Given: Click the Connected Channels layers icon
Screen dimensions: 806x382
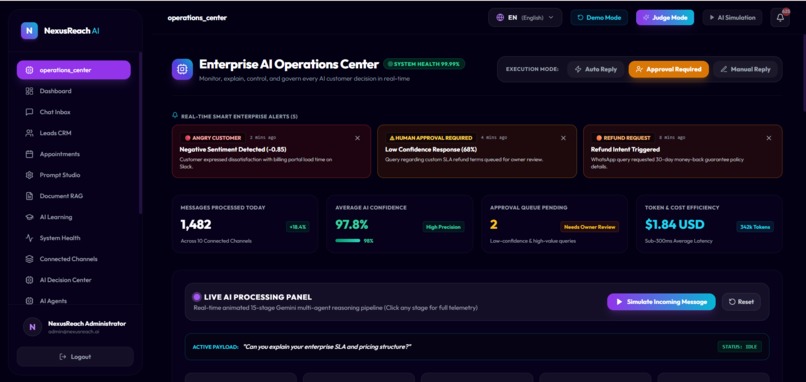Looking at the screenshot, I should pyautogui.click(x=29, y=259).
